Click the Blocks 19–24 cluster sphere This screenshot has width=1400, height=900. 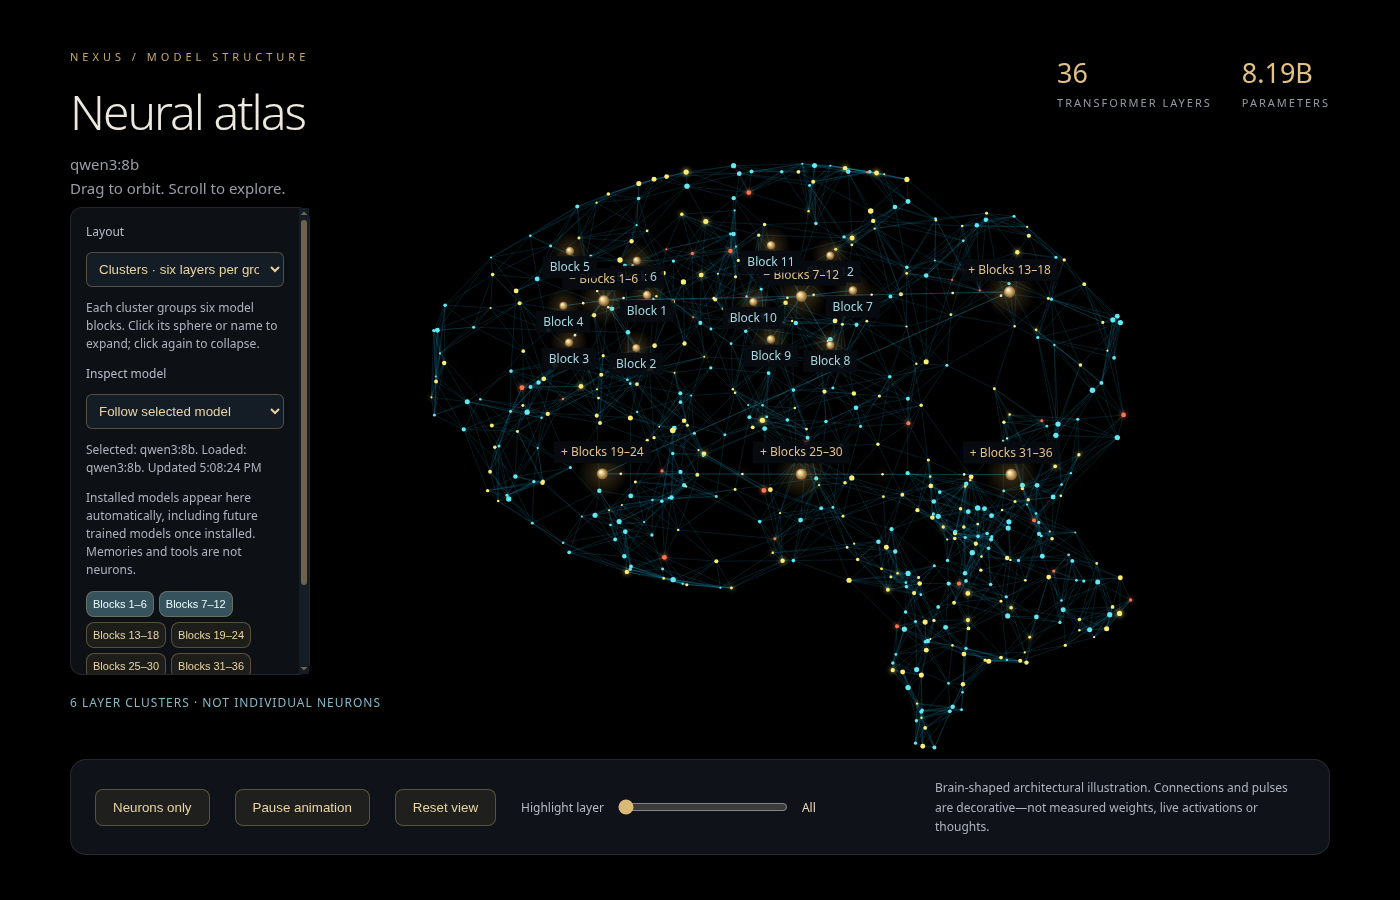click(602, 474)
